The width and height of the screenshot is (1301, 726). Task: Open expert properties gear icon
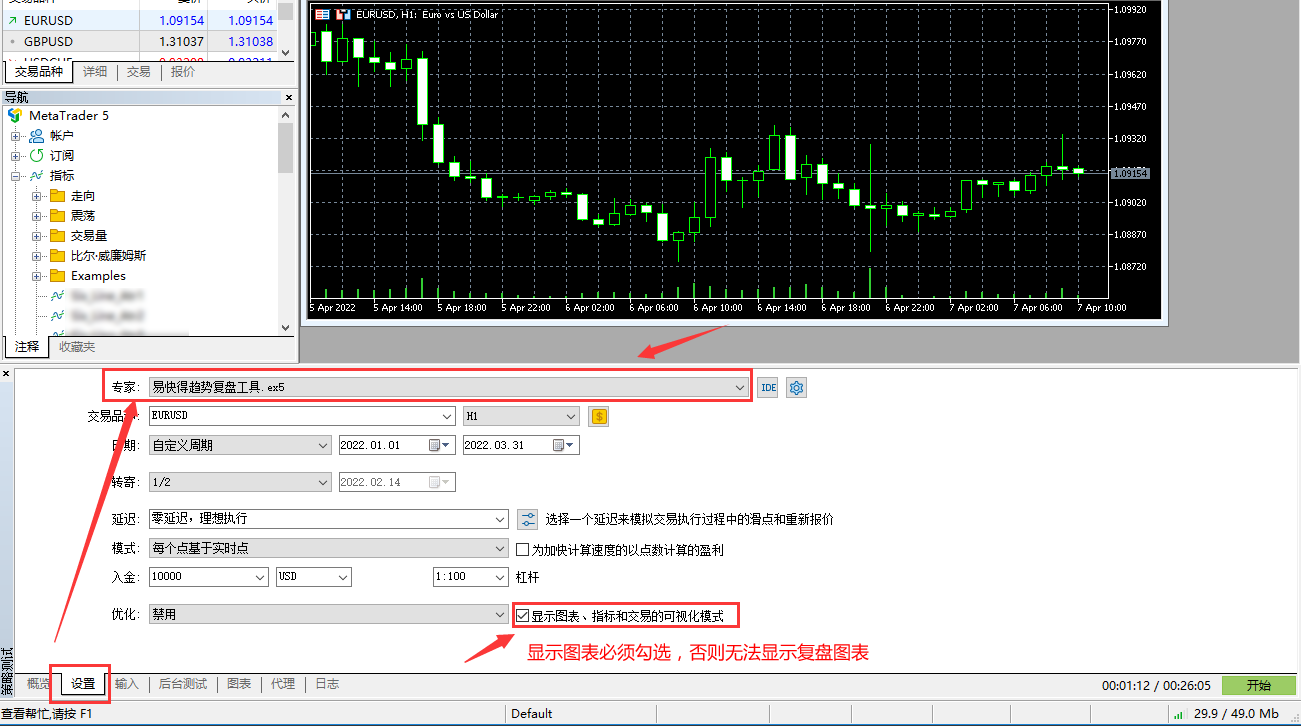[x=796, y=388]
